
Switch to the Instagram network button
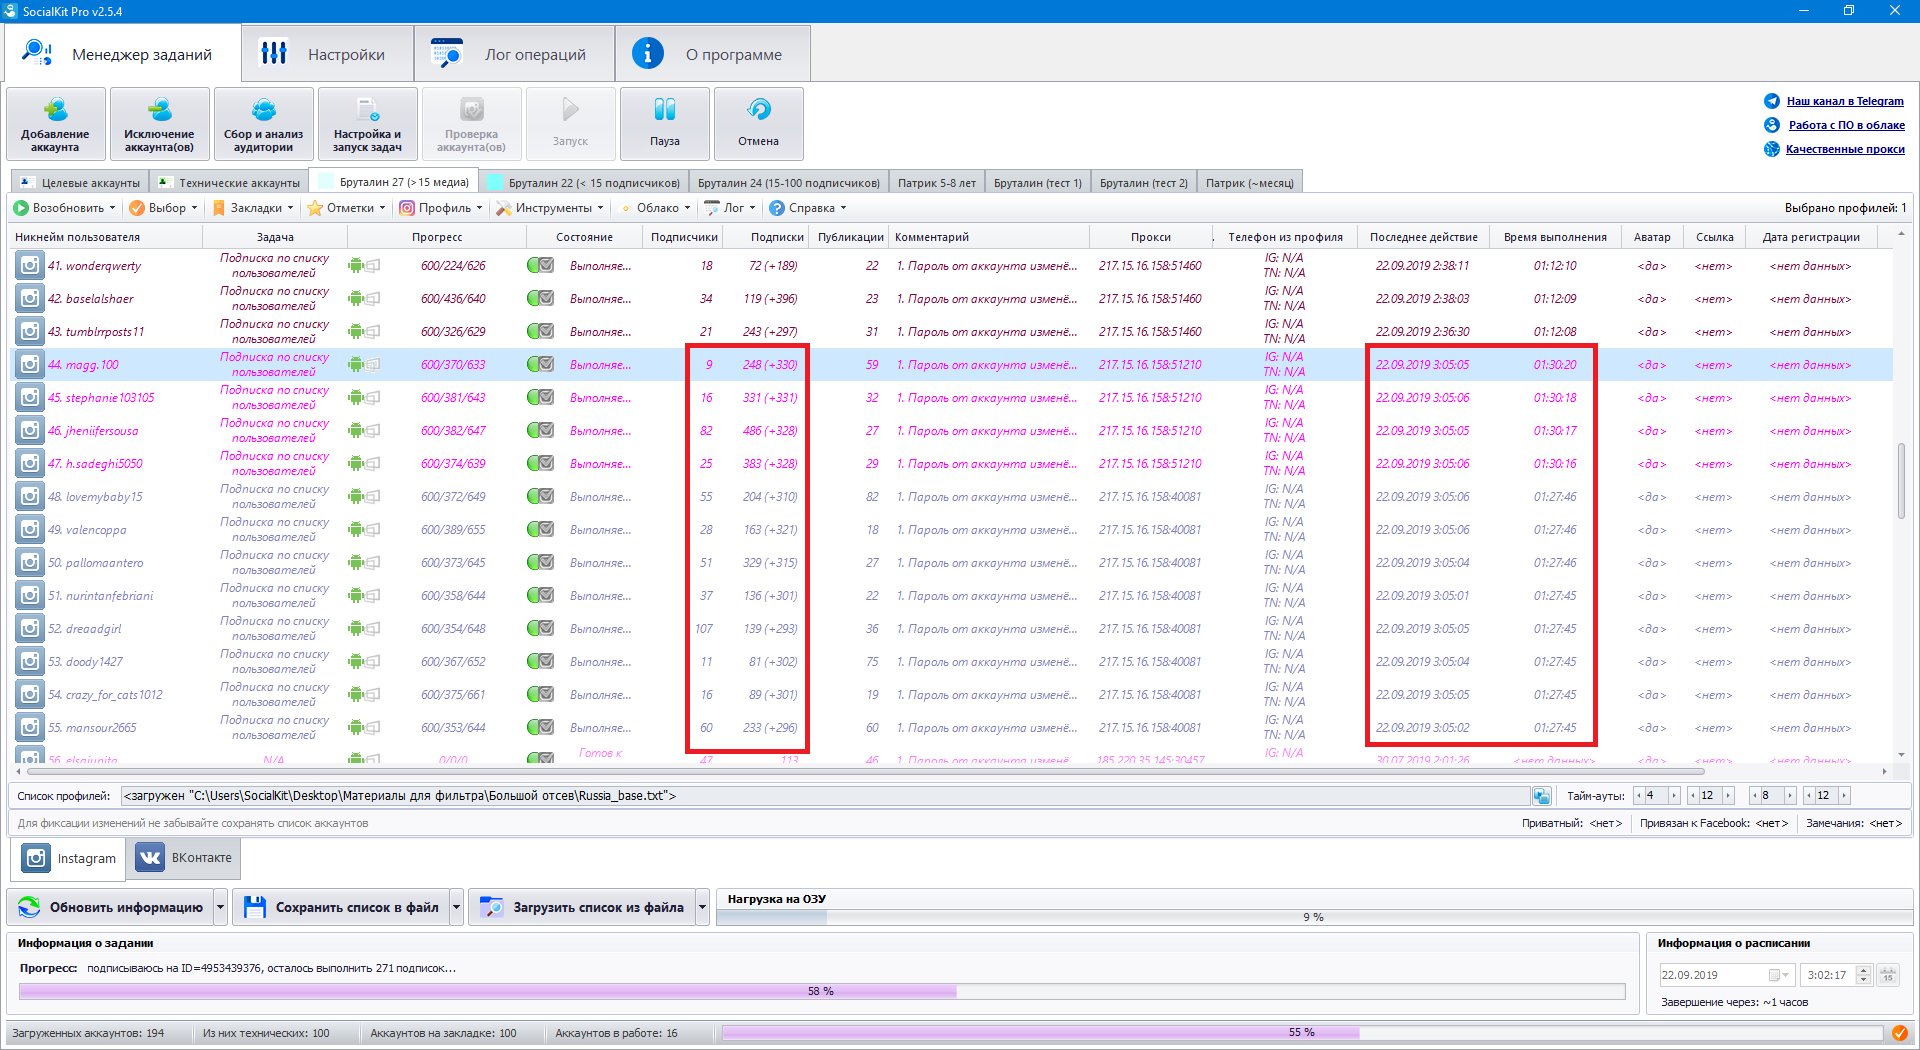point(69,858)
